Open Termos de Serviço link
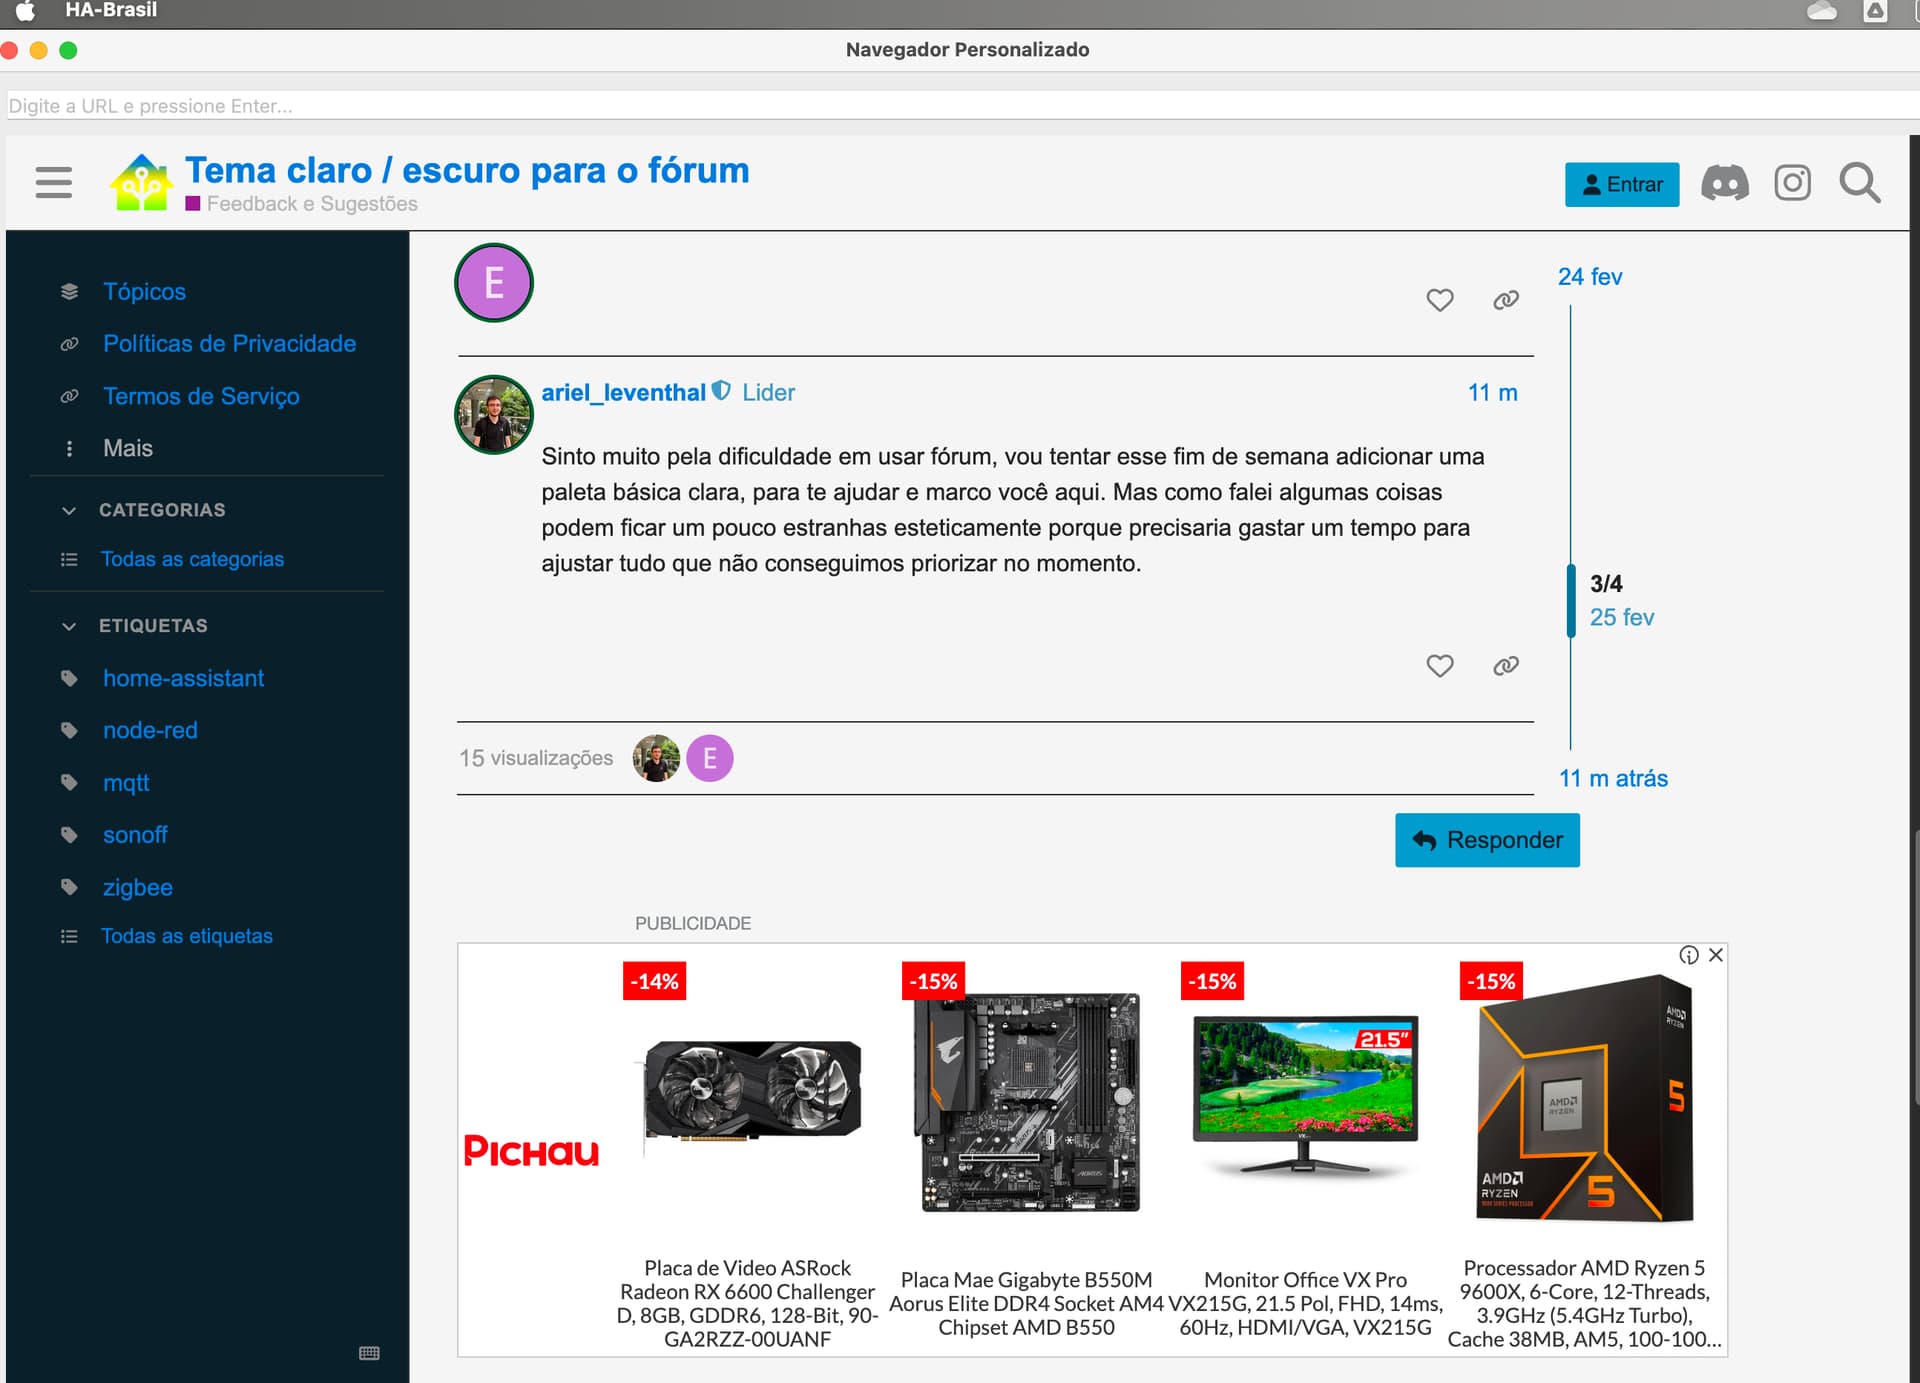Image resolution: width=1920 pixels, height=1383 pixels. tap(201, 396)
